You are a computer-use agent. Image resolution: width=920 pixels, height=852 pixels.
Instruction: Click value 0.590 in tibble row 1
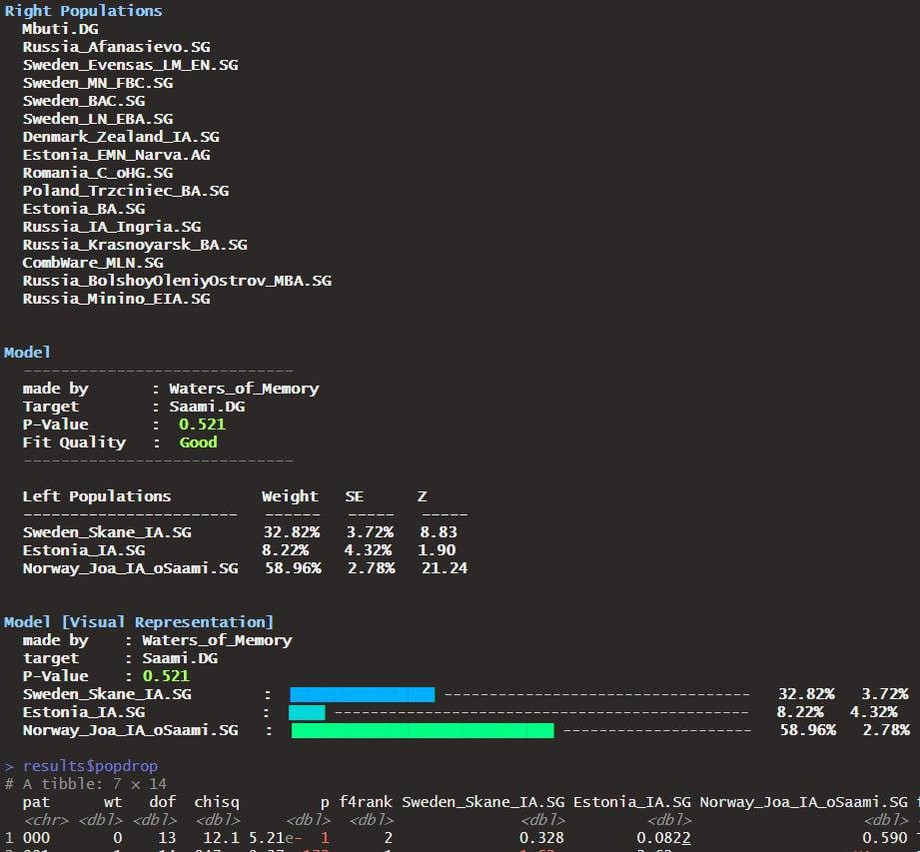click(x=885, y=838)
